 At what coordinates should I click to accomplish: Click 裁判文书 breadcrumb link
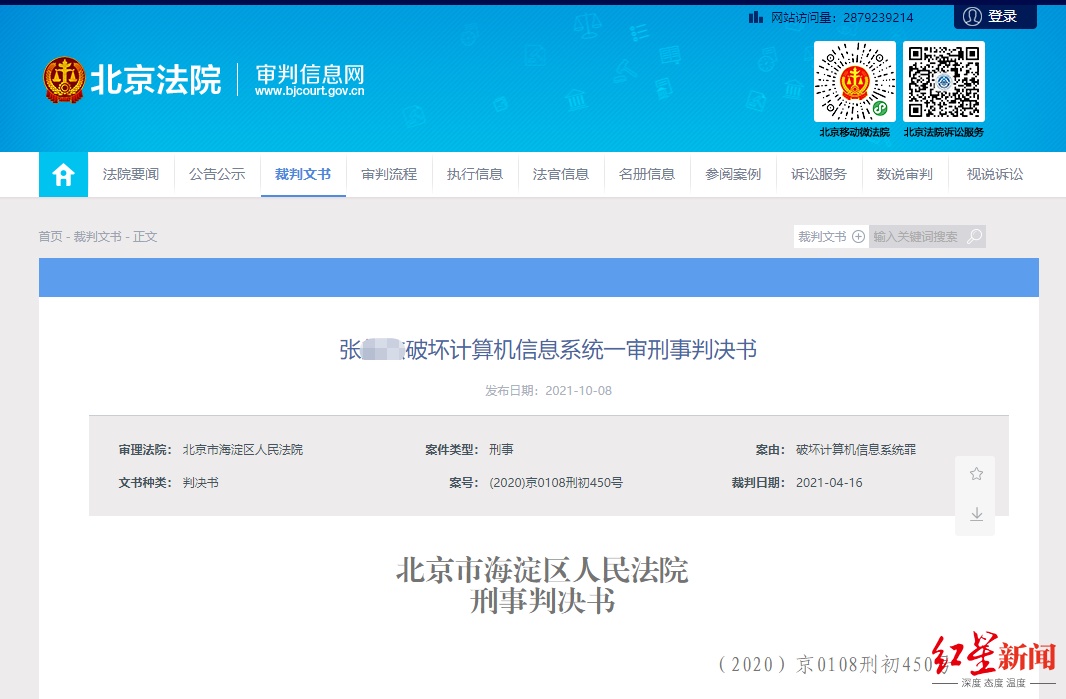pos(97,237)
